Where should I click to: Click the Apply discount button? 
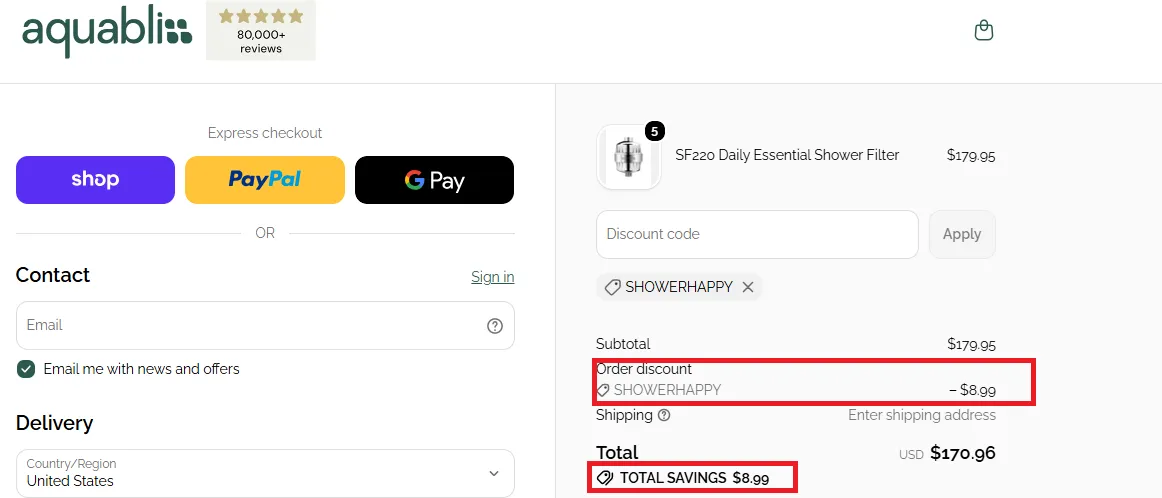[962, 234]
